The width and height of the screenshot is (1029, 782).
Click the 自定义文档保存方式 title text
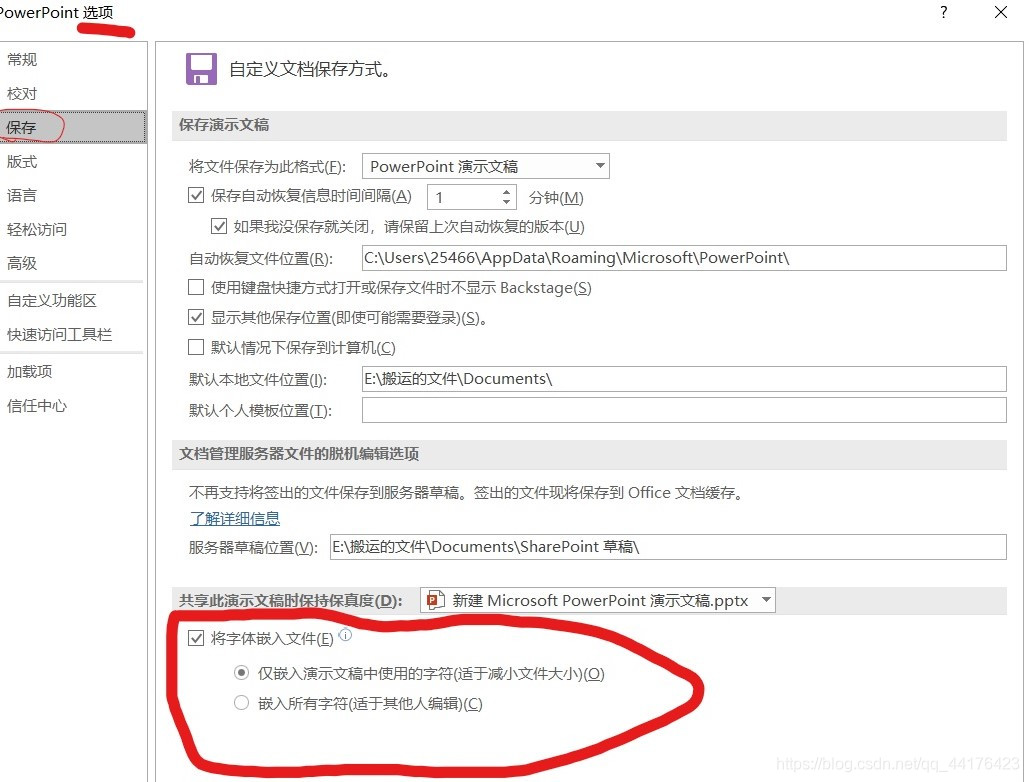pos(310,69)
